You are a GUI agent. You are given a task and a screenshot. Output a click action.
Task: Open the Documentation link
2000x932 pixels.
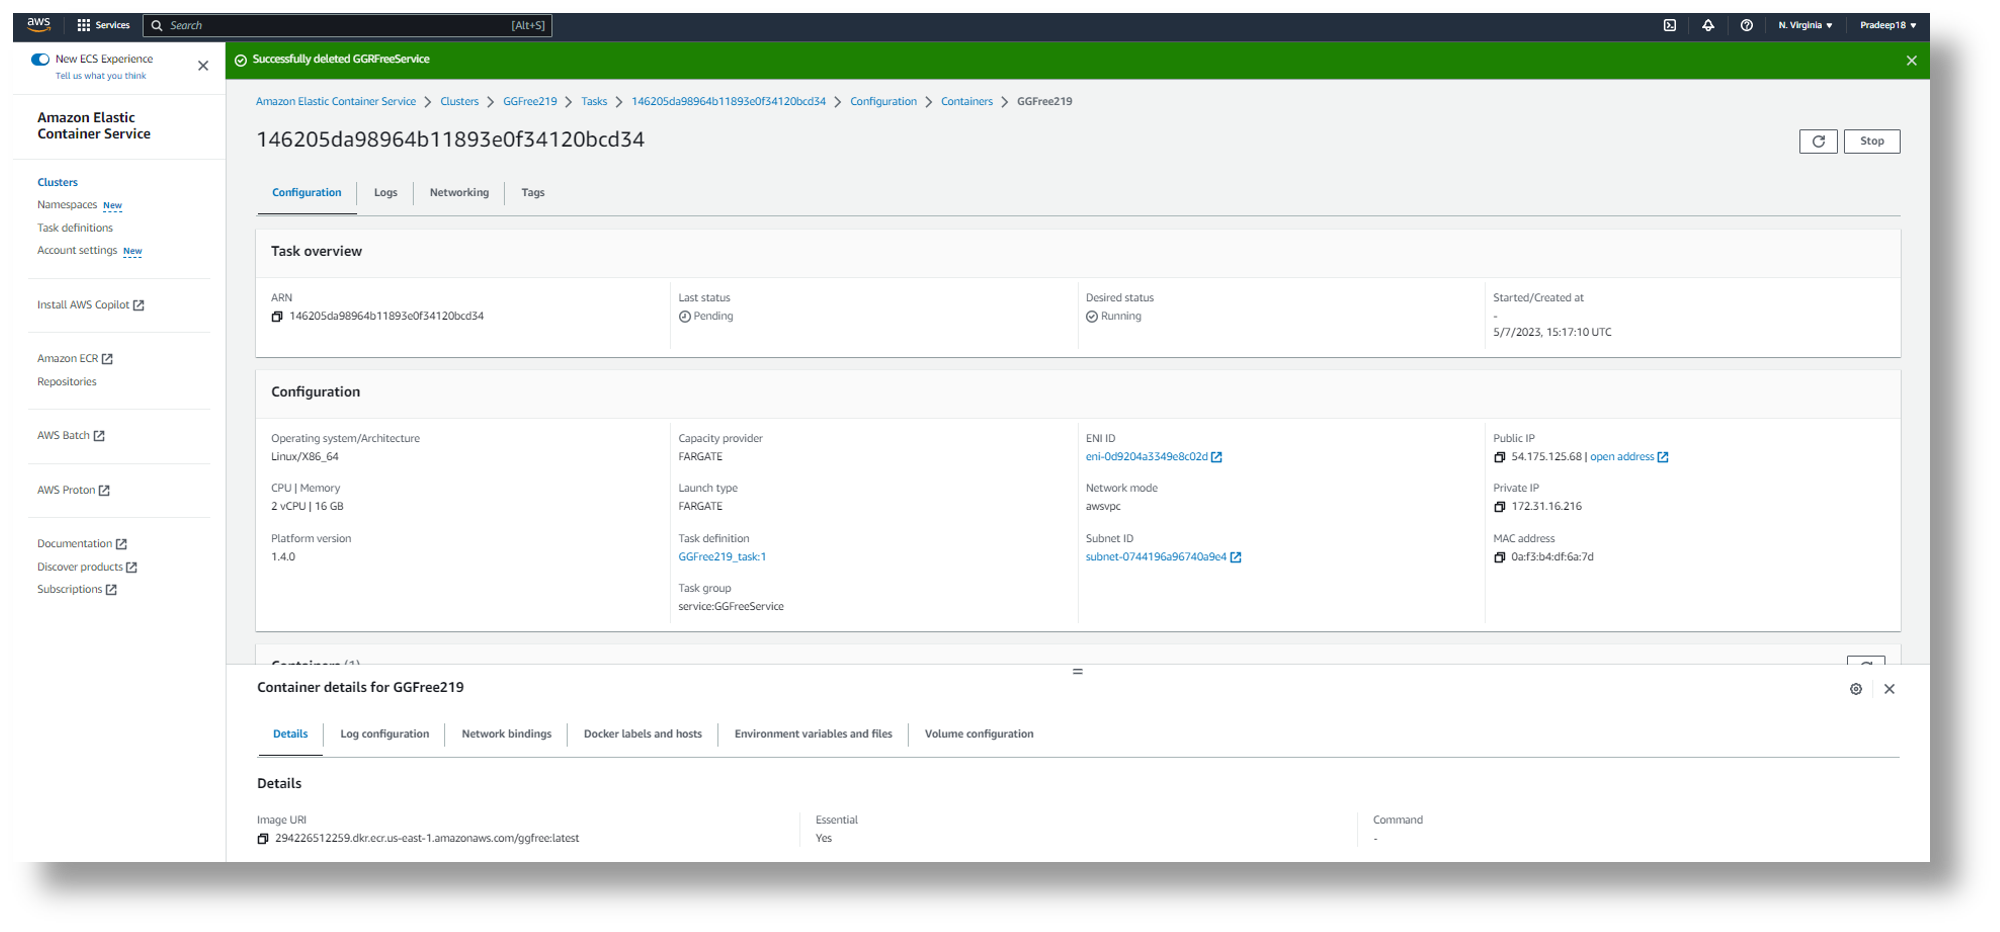[82, 544]
